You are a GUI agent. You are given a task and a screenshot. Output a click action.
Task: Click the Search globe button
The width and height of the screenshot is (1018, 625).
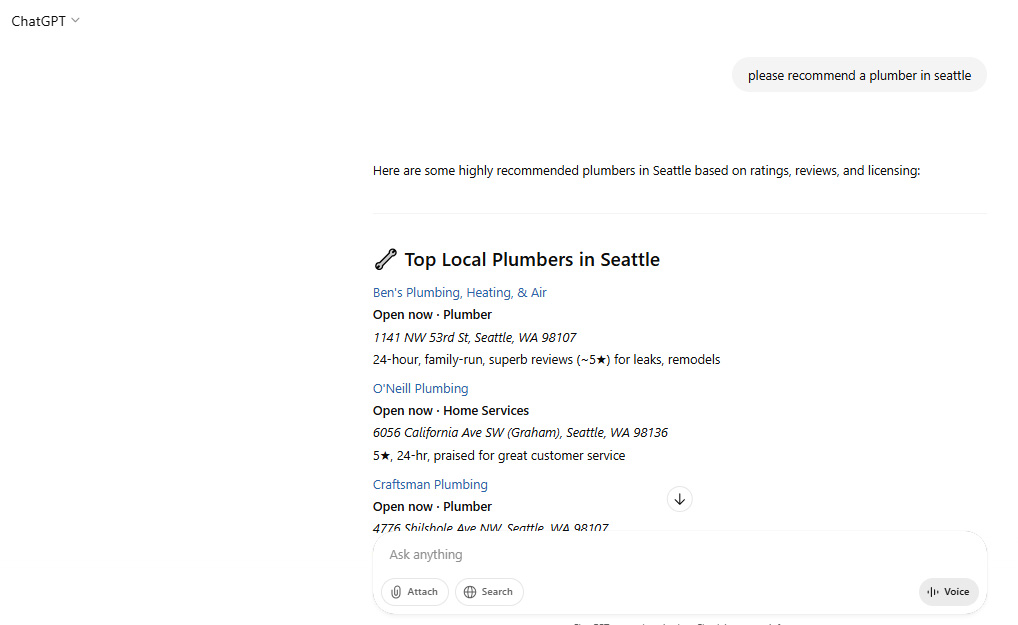[x=489, y=591]
